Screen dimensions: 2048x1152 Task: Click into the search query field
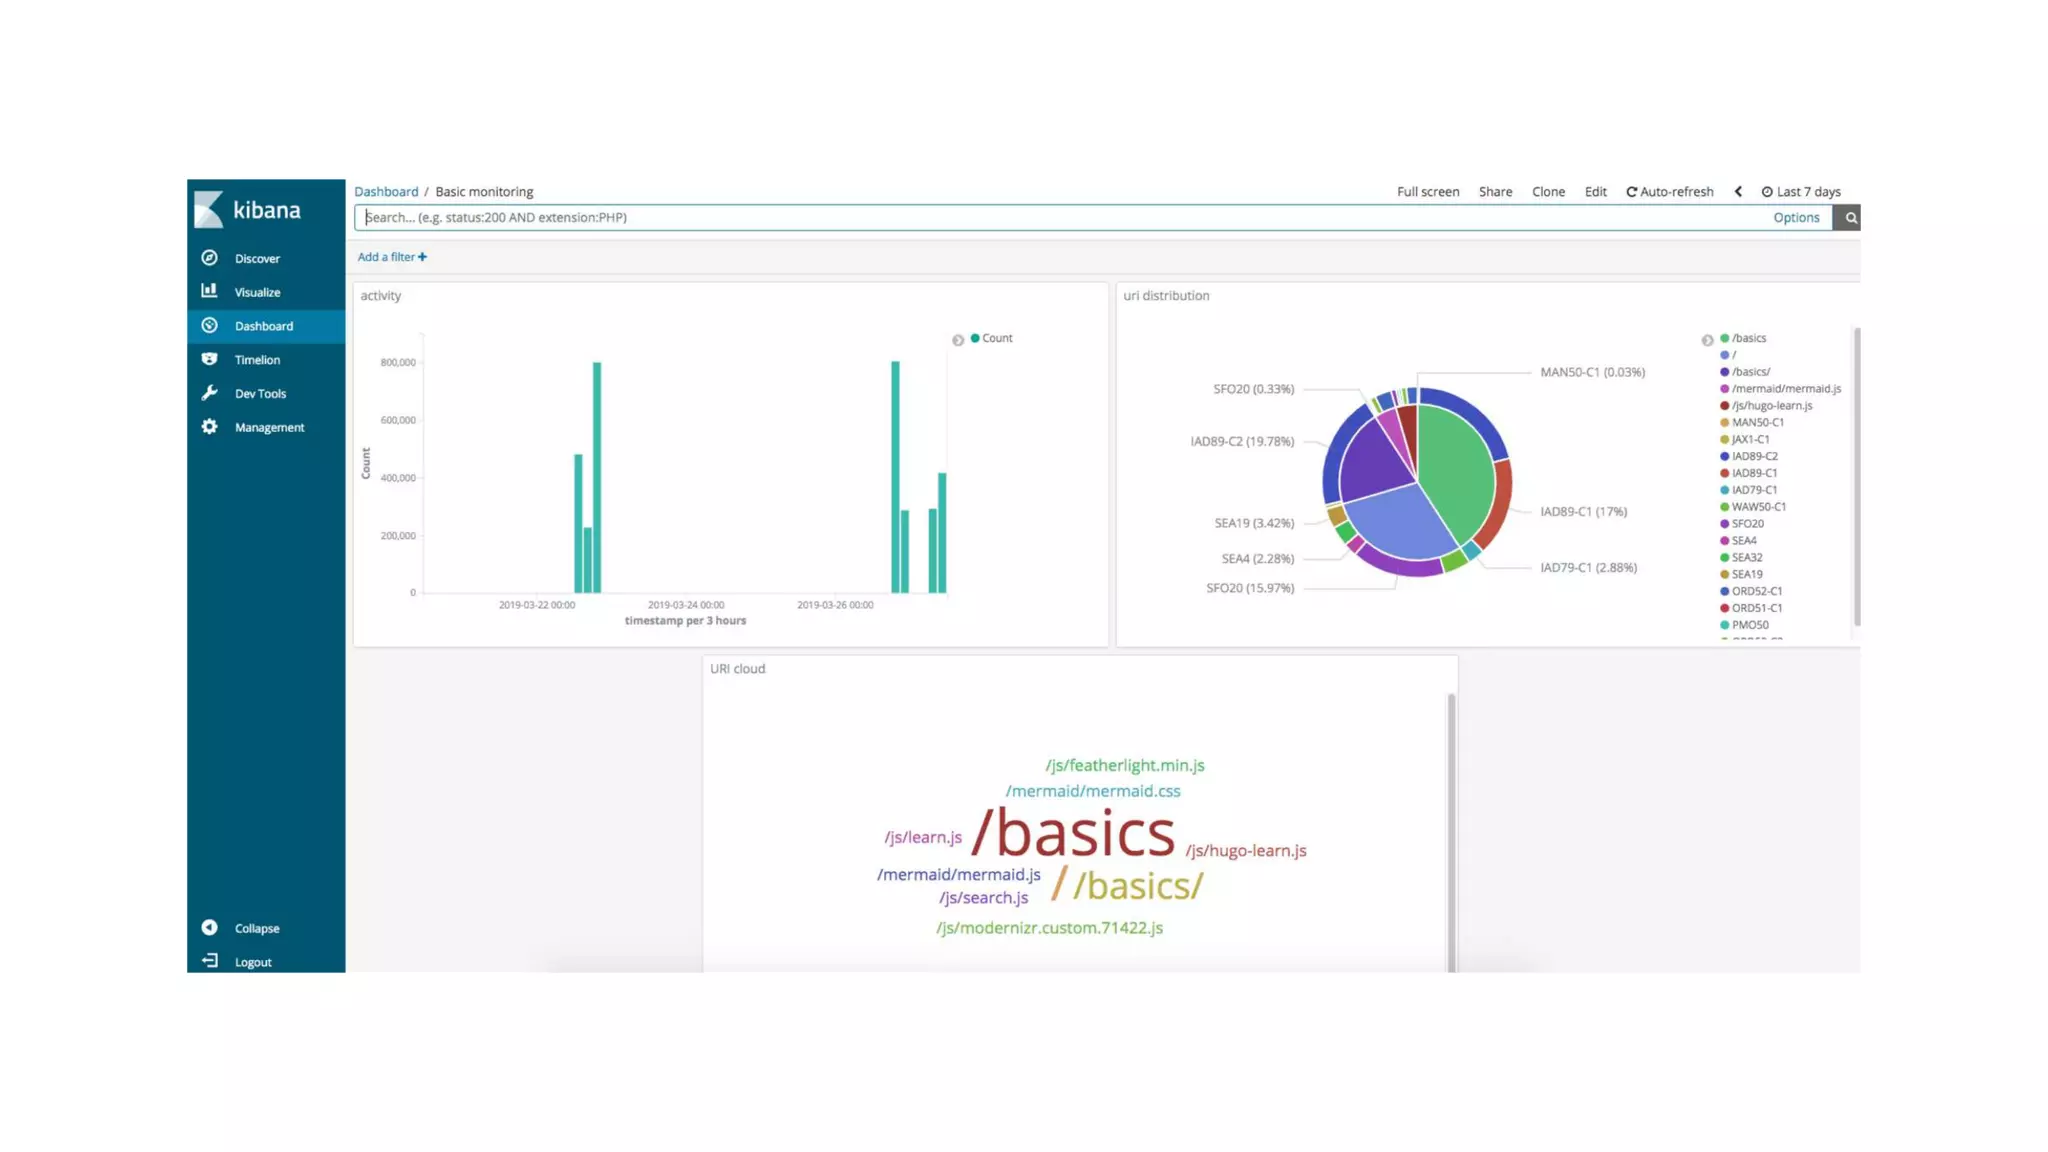tap(1060, 218)
